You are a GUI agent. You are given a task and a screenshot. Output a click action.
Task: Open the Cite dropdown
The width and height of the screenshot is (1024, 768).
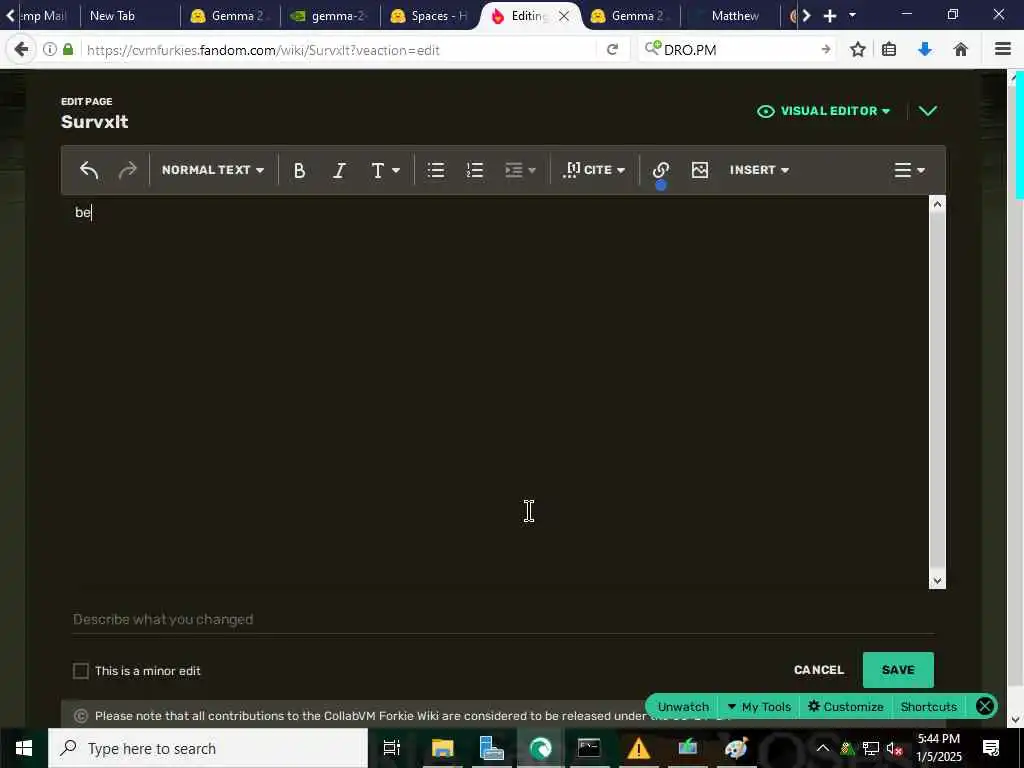(594, 170)
